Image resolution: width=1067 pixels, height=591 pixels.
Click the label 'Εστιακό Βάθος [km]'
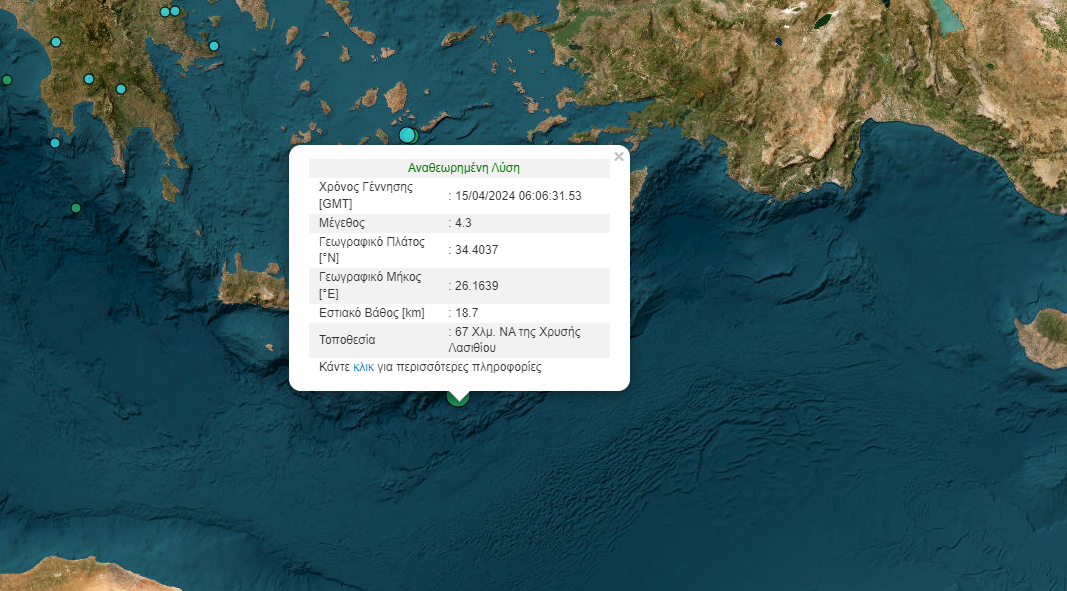pos(372,313)
